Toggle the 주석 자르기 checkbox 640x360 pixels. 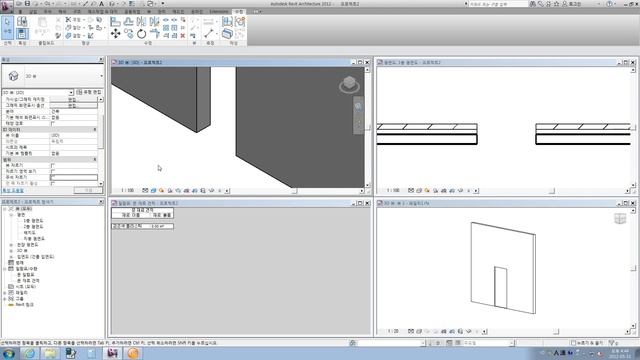tap(53, 178)
